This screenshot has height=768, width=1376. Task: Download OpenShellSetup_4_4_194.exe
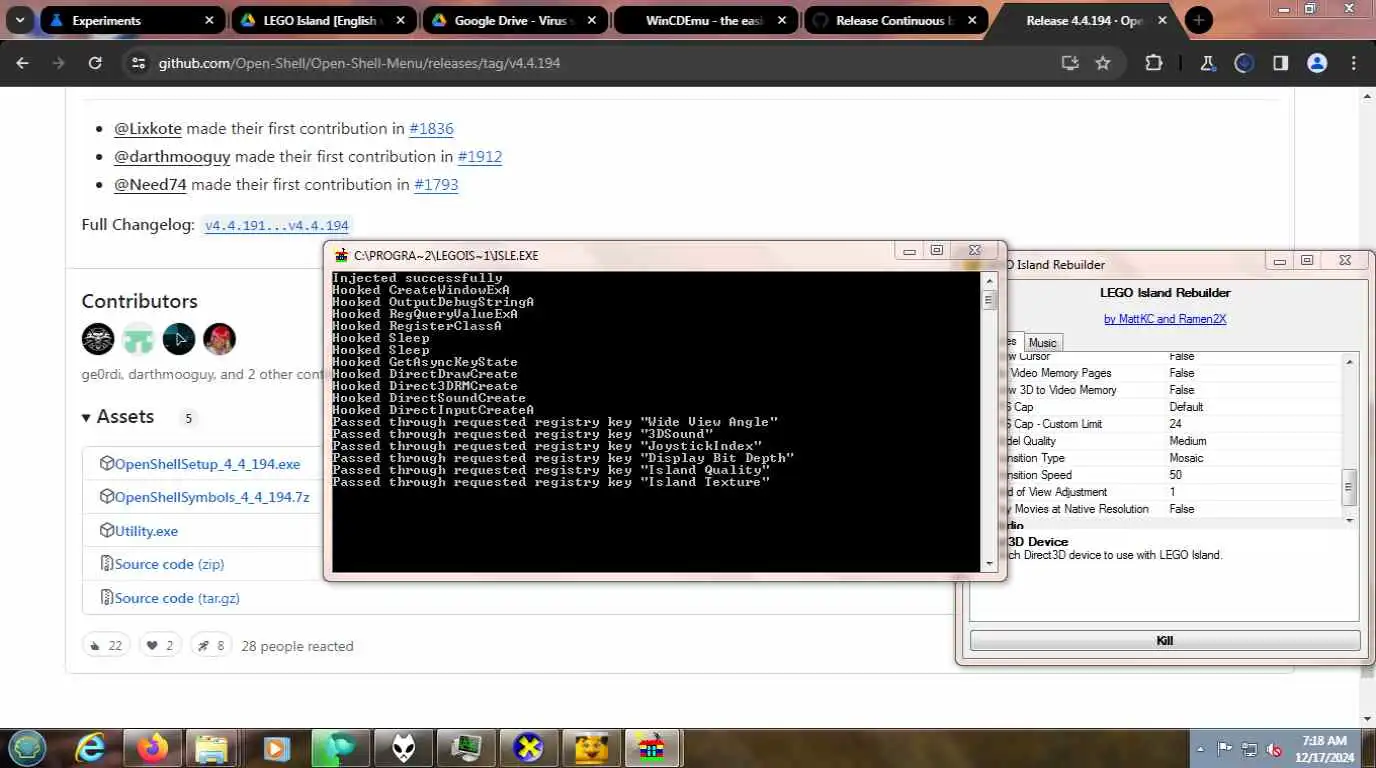point(207,464)
